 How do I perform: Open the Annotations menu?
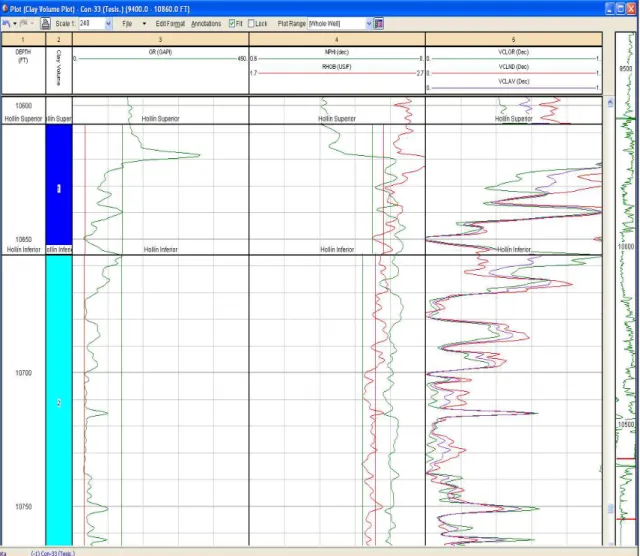[206, 24]
